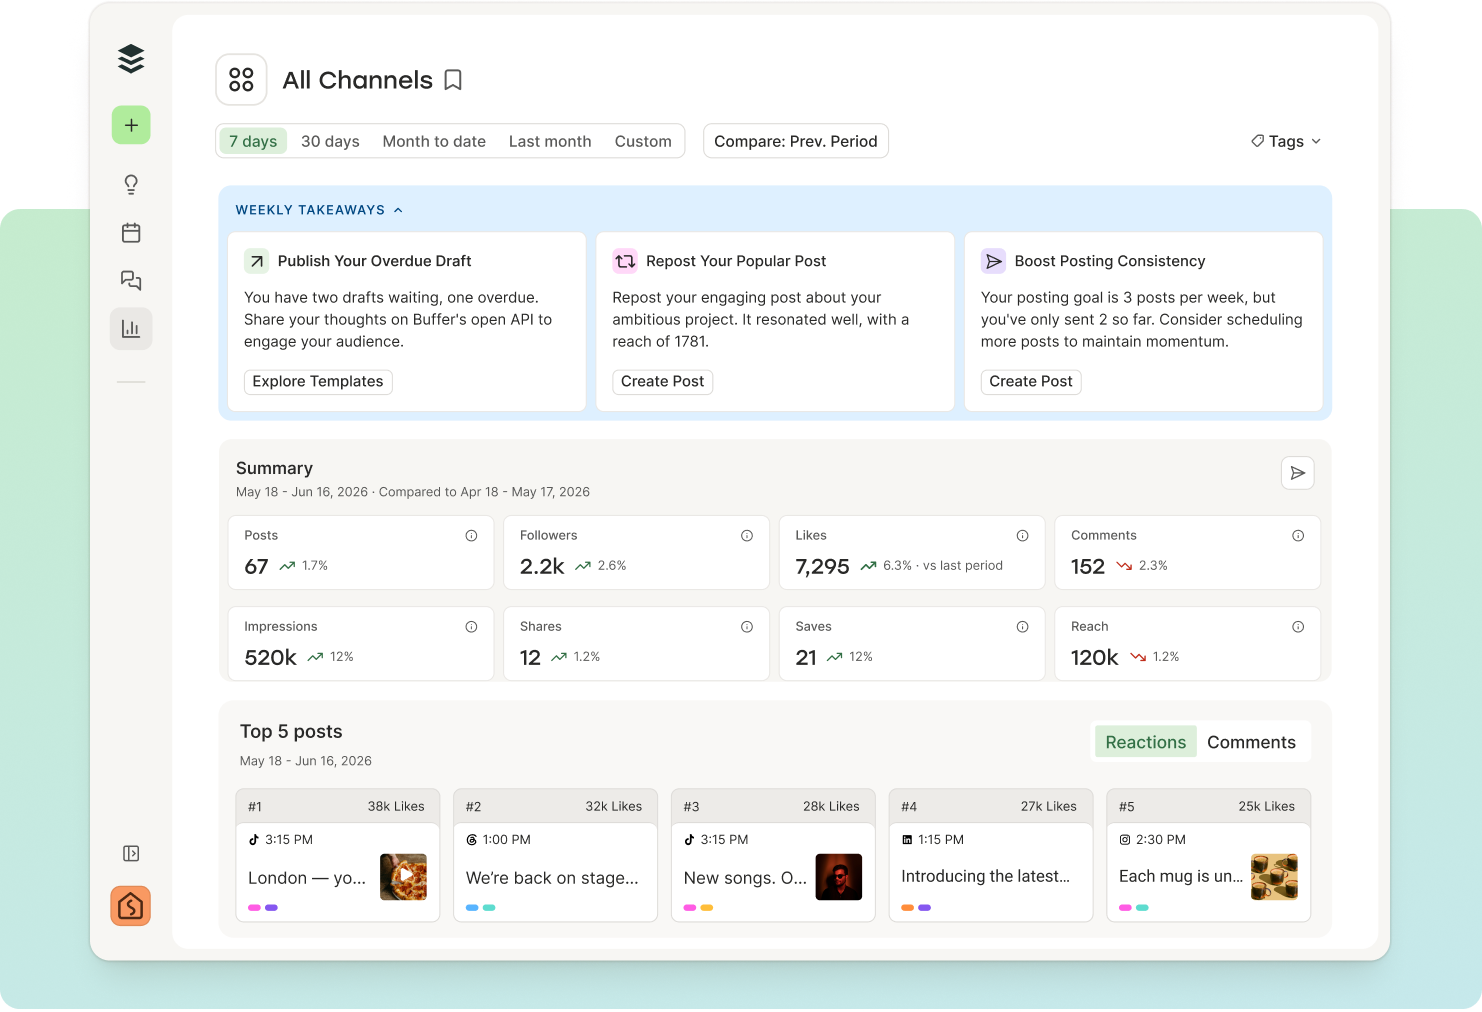Viewport: 1482px width, 1012px height.
Task: Open the calendar publishing view
Action: click(x=131, y=233)
